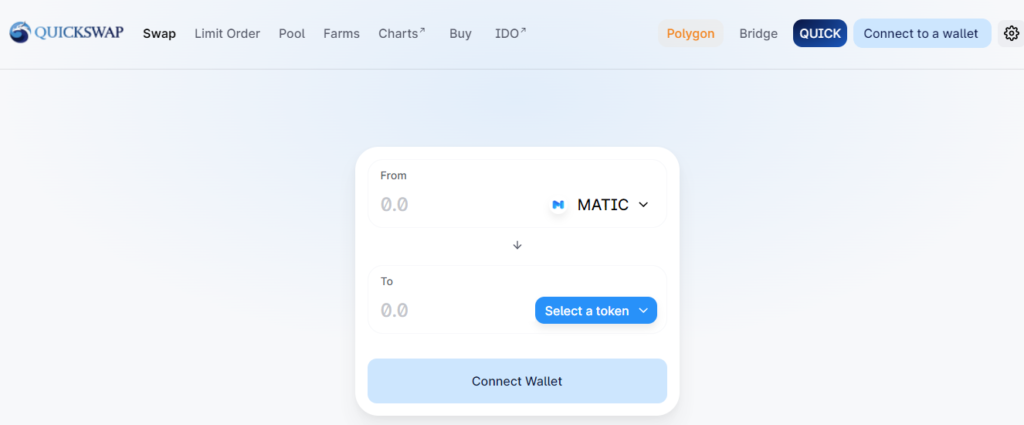1024x425 pixels.
Task: Open the external Charts link
Action: pos(402,33)
